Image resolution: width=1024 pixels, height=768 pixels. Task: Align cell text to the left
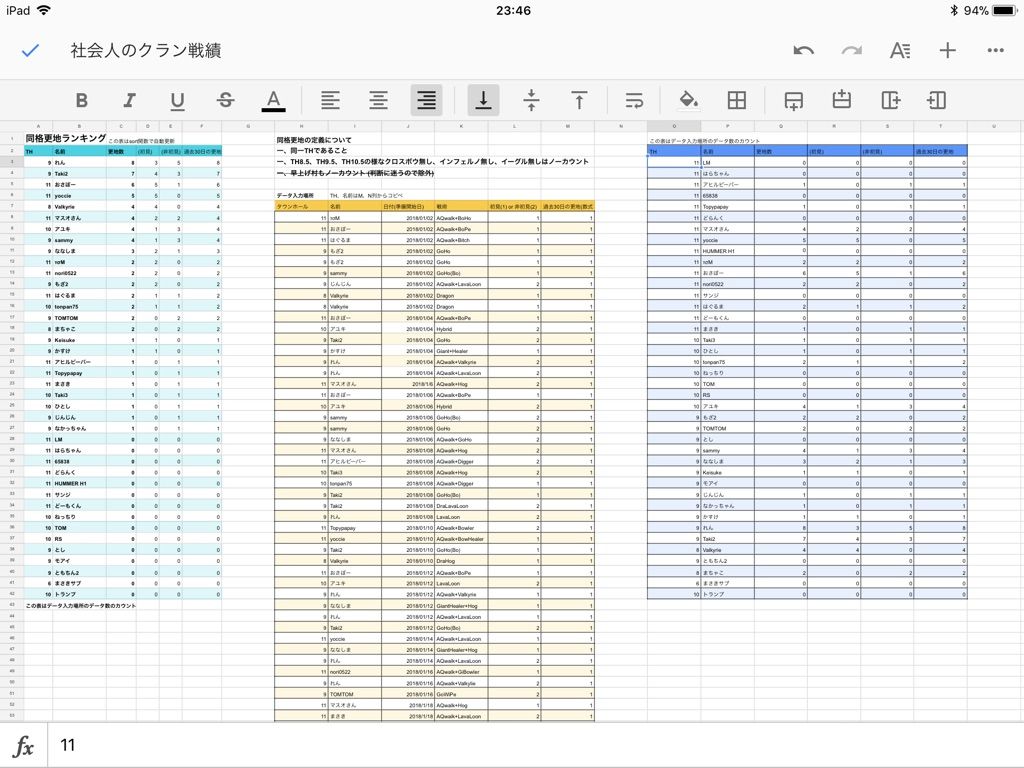[x=330, y=100]
